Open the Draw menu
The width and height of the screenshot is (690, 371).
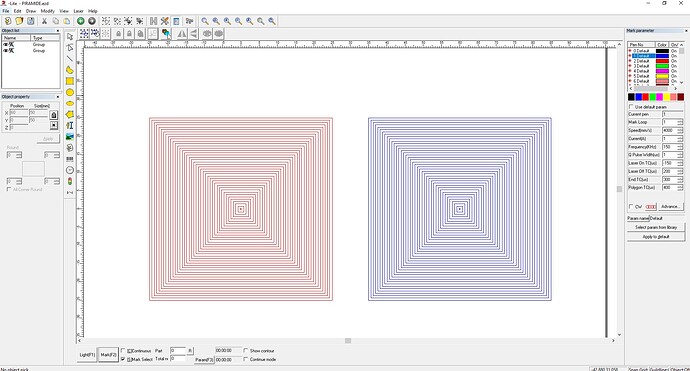point(31,11)
